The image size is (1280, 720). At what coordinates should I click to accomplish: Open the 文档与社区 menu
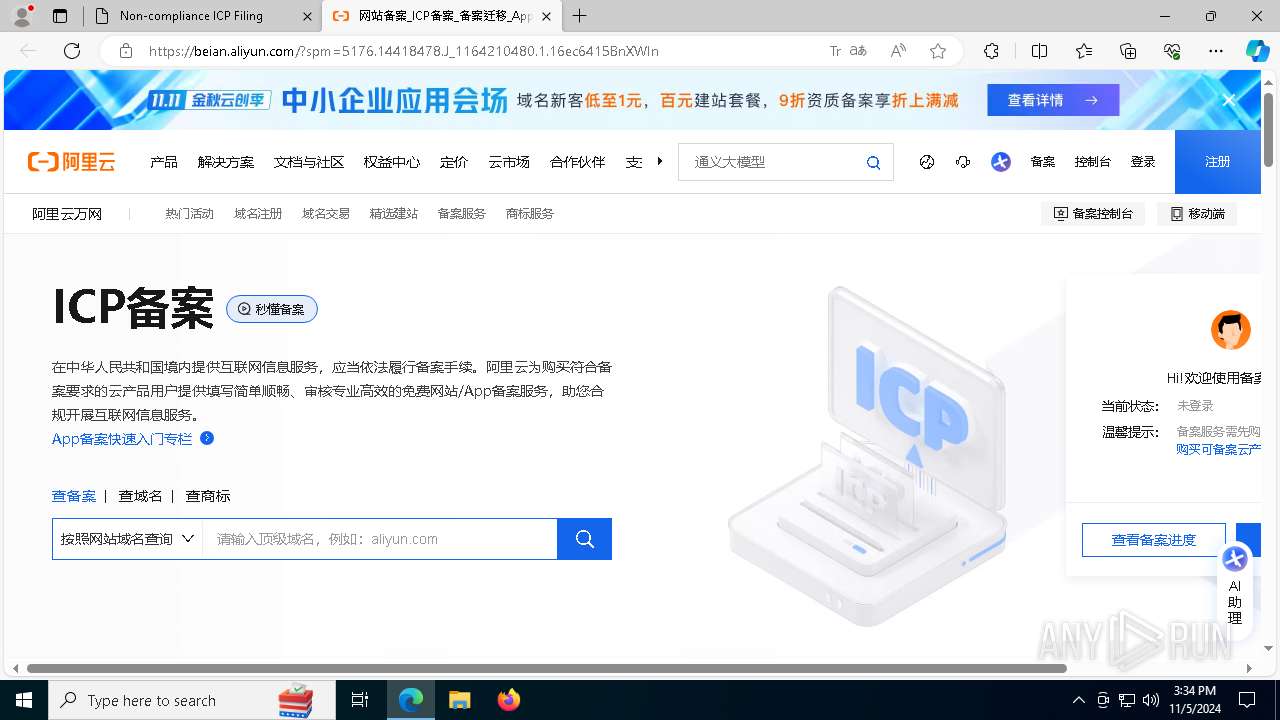309,162
